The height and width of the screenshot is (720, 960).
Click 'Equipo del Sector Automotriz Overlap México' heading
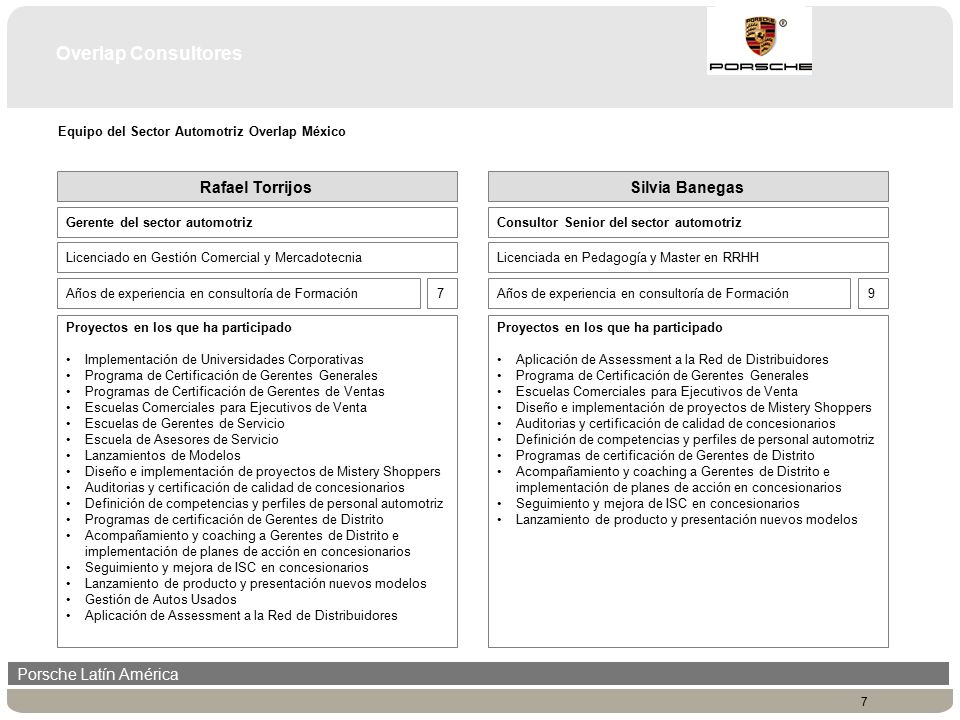coord(201,131)
